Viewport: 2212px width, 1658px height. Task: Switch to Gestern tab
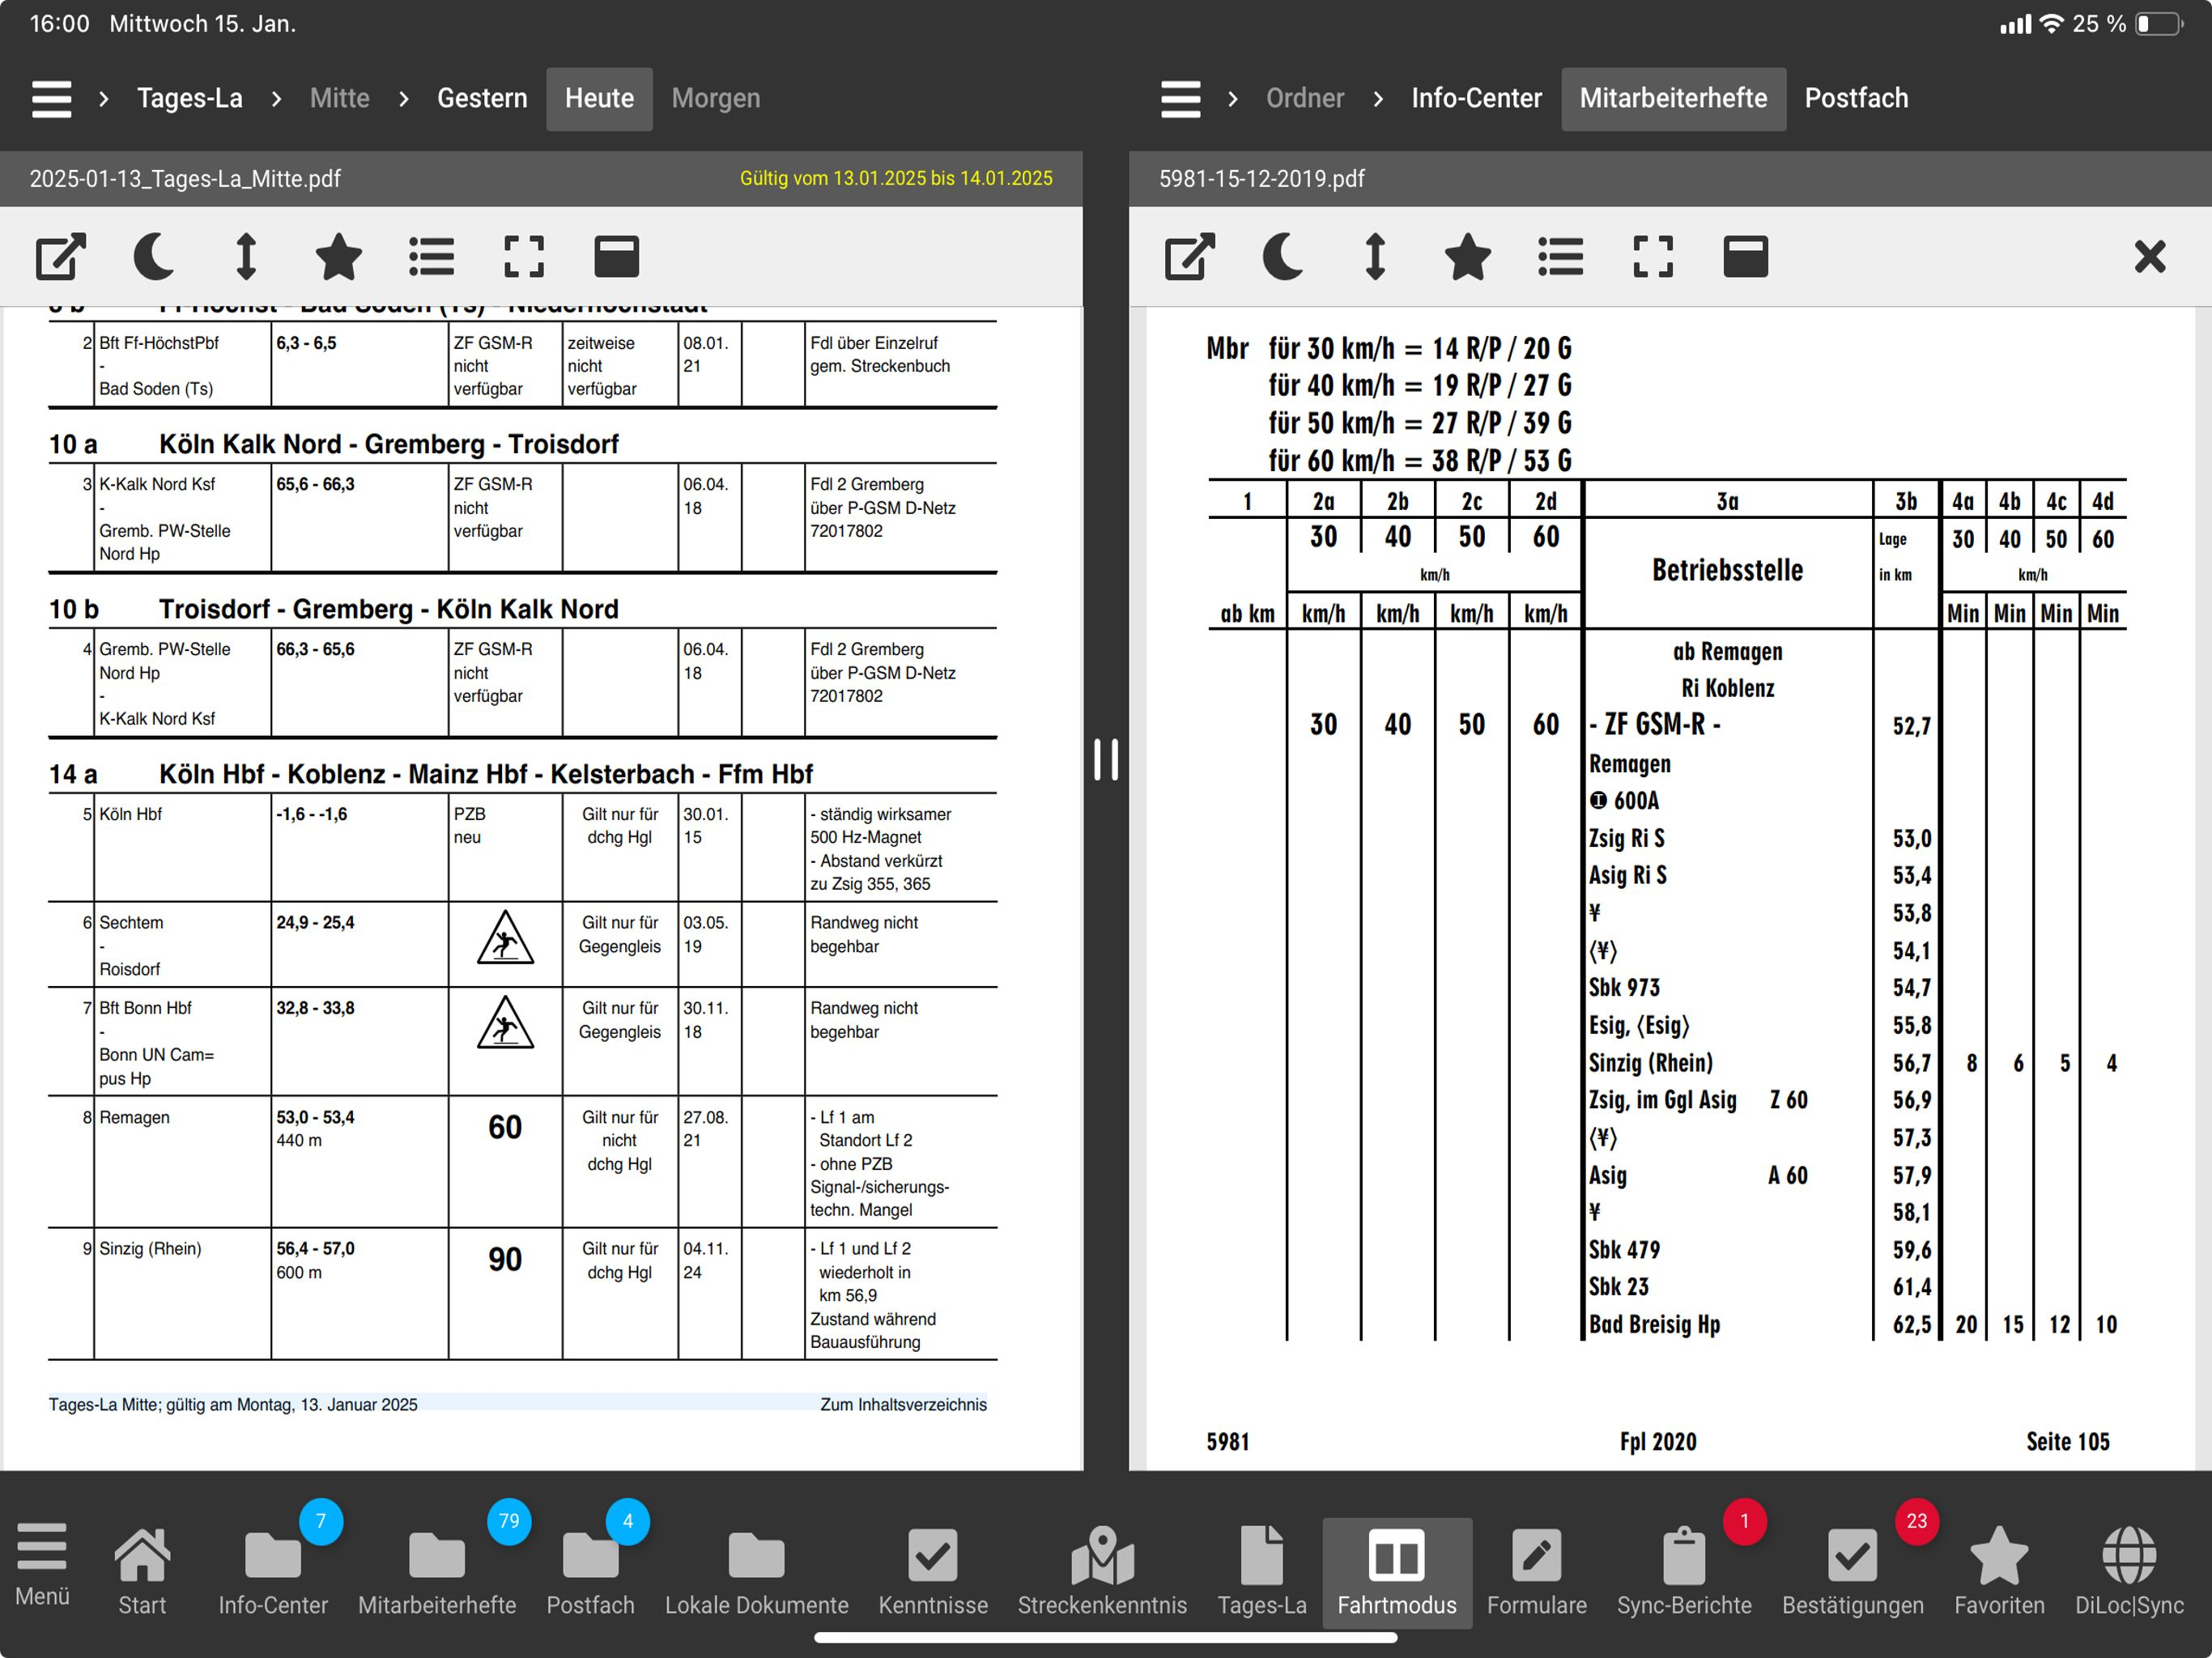tap(482, 98)
